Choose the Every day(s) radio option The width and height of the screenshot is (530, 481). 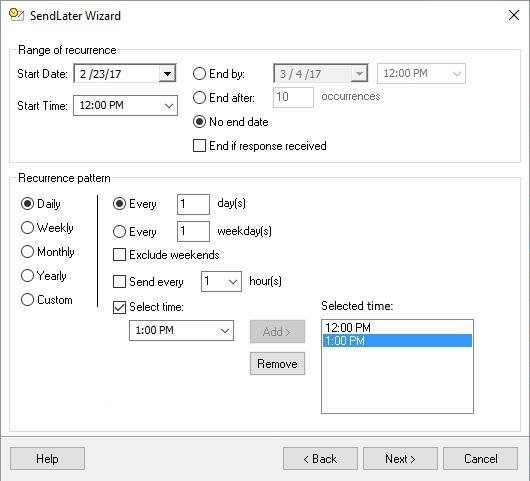(x=119, y=203)
